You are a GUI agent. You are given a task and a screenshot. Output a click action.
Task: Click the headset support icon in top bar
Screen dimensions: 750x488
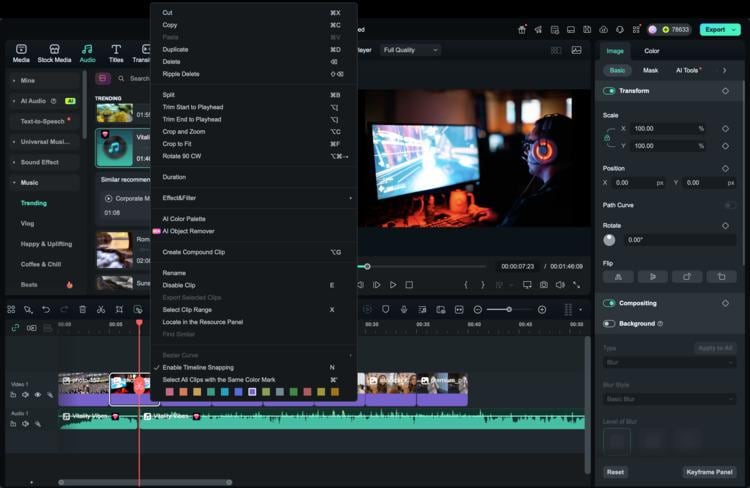pyautogui.click(x=620, y=30)
